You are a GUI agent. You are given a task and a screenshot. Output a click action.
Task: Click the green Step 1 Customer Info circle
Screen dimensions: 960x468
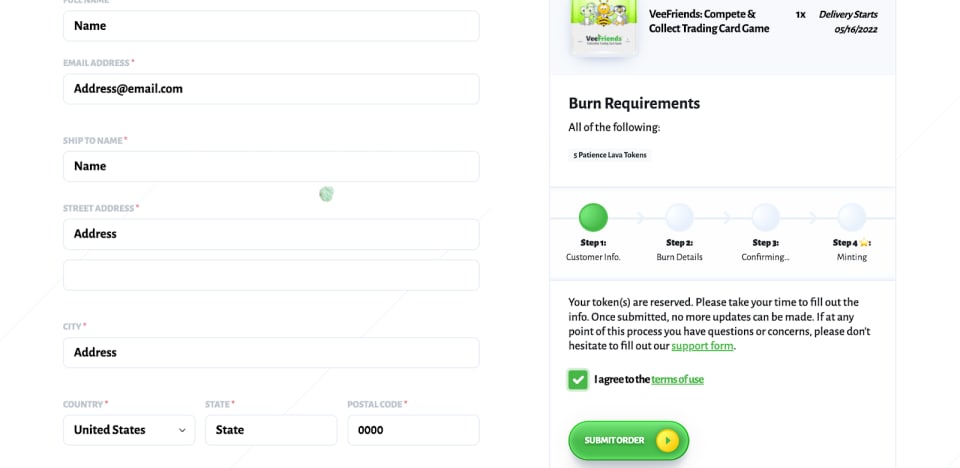coord(593,217)
